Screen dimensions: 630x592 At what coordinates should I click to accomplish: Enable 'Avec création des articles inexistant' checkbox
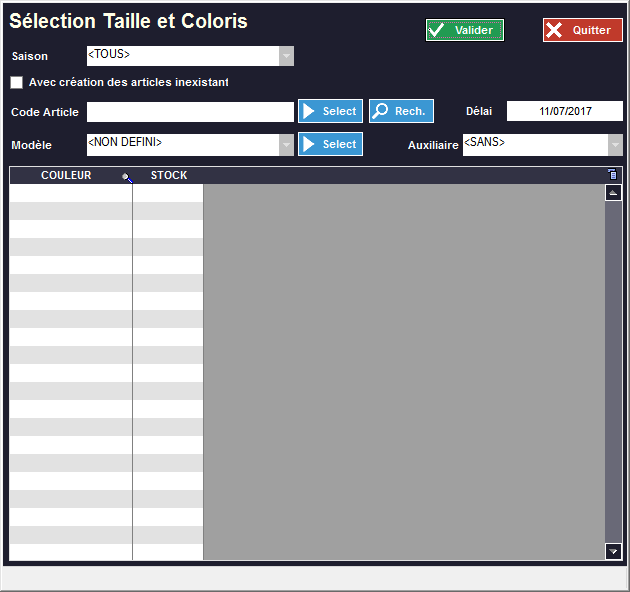(16, 82)
